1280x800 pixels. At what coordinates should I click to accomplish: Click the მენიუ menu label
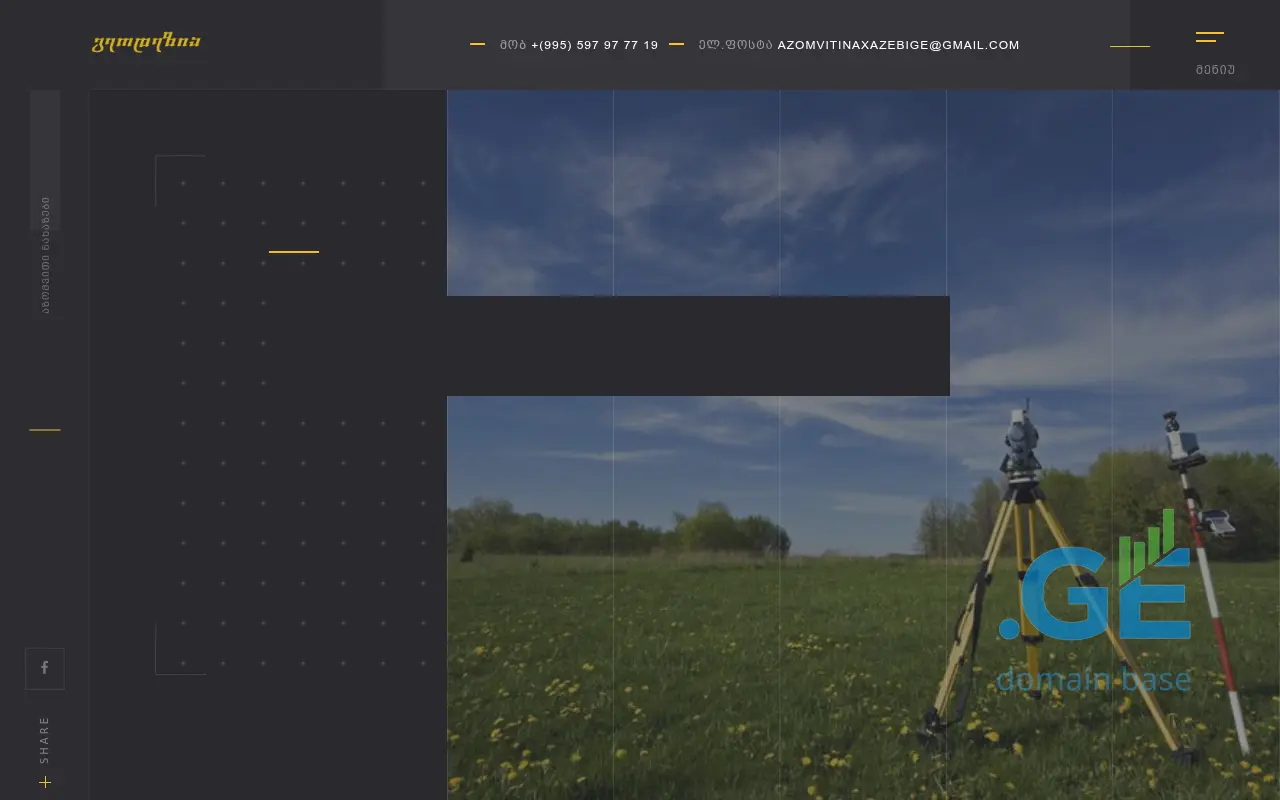1215,70
